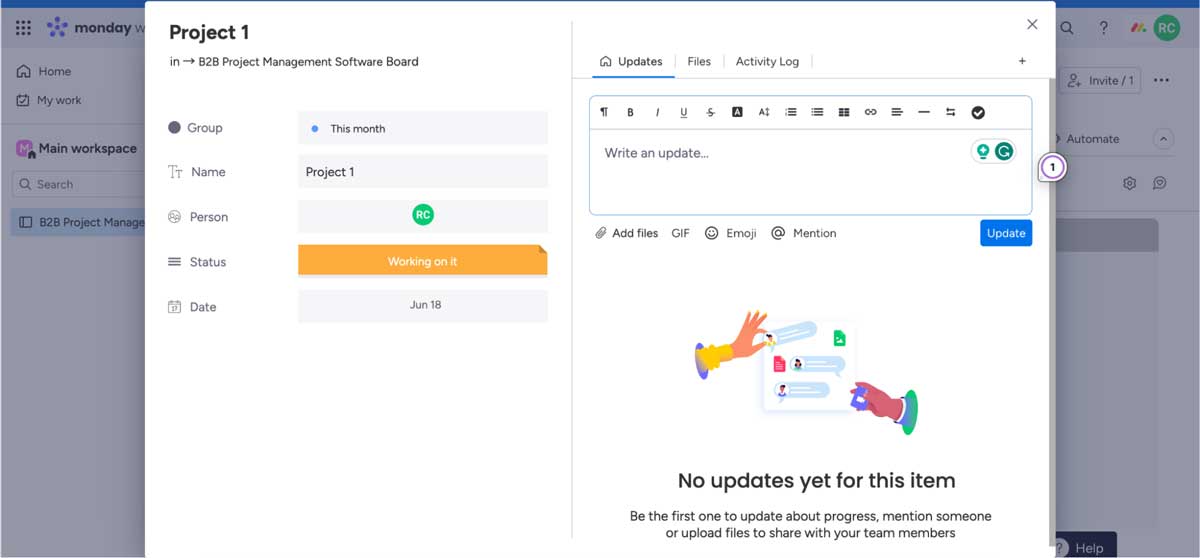1200x558 pixels.
Task: Switch to the Files tab
Action: (x=699, y=61)
